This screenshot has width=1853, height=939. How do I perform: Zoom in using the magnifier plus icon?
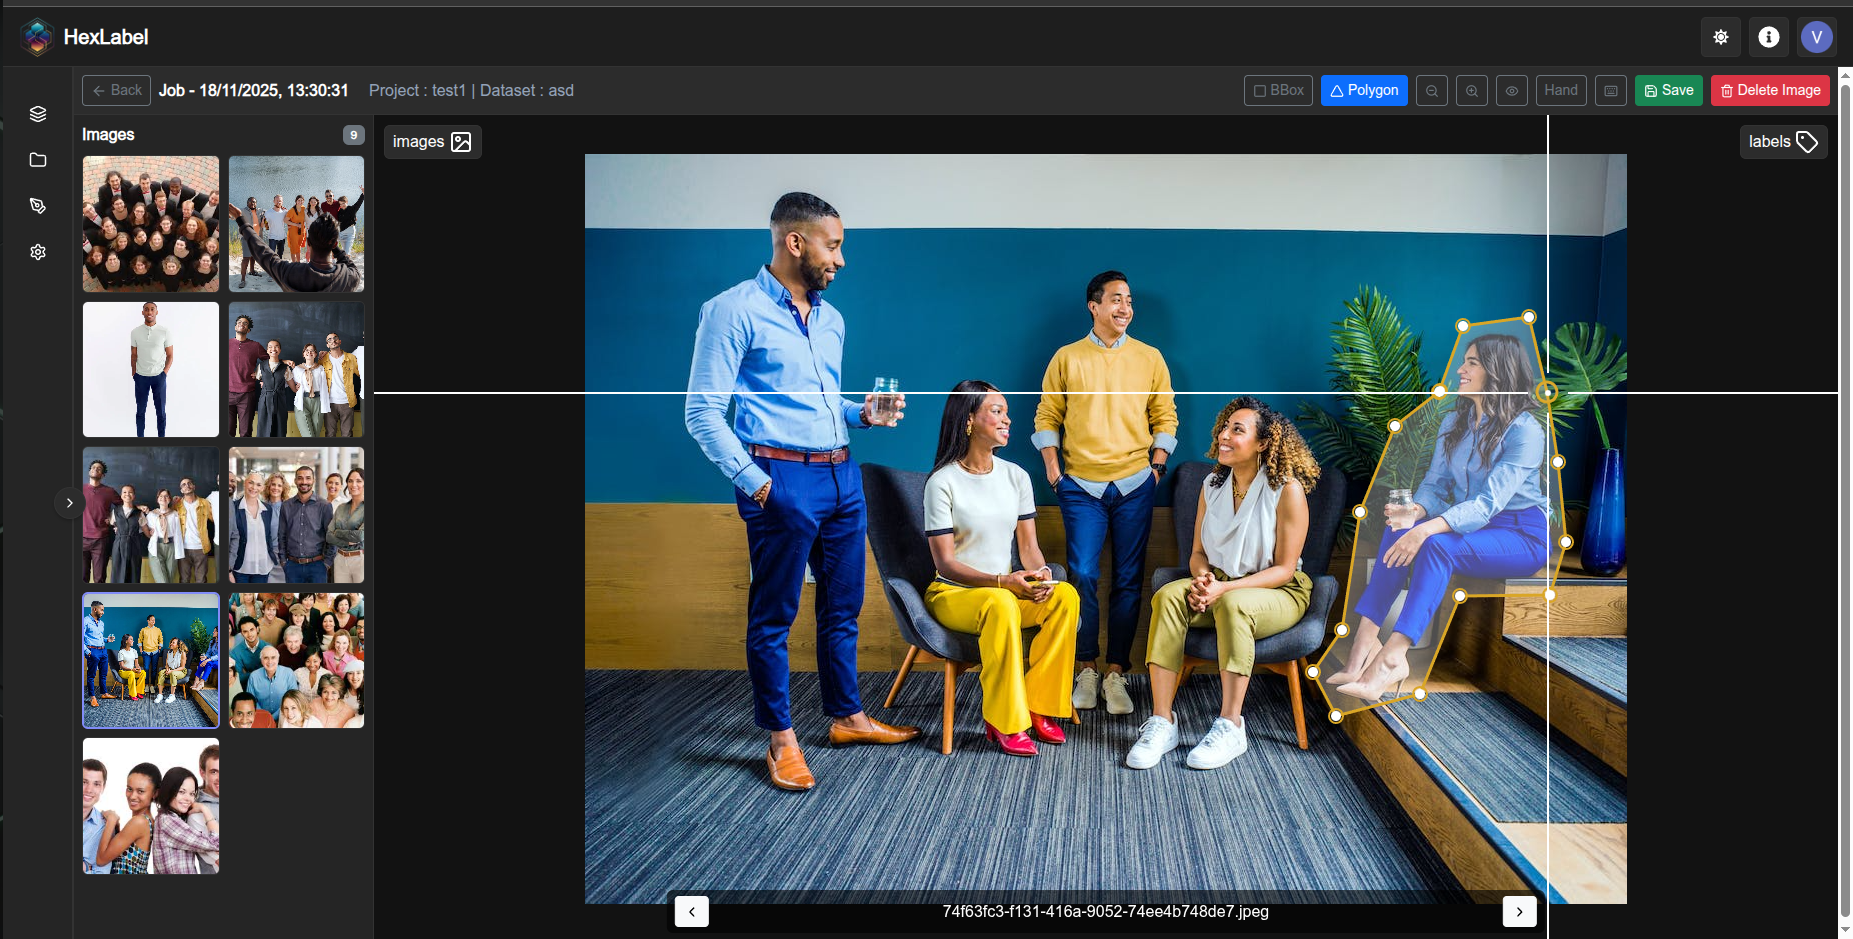click(1471, 91)
